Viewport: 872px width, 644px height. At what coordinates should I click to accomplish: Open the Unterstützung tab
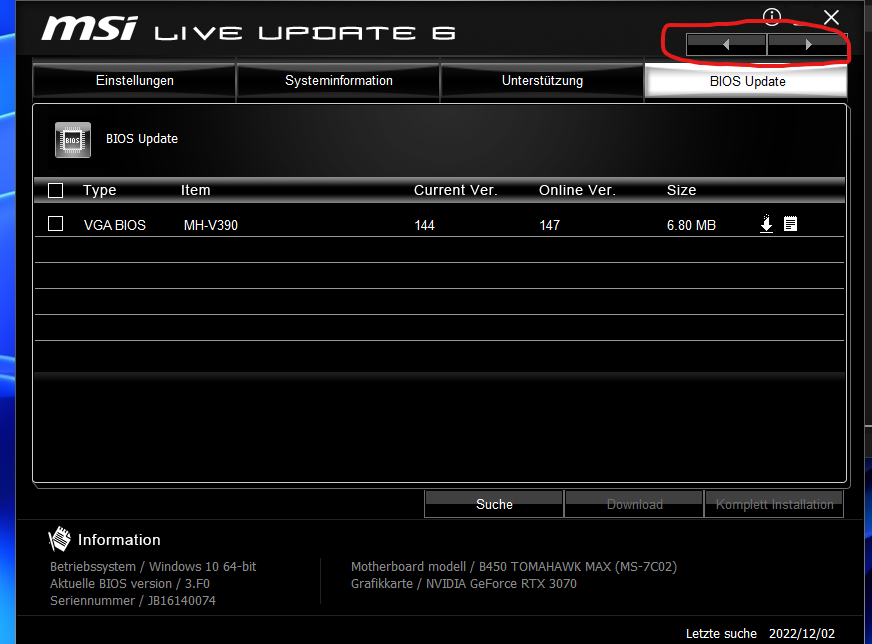[542, 81]
